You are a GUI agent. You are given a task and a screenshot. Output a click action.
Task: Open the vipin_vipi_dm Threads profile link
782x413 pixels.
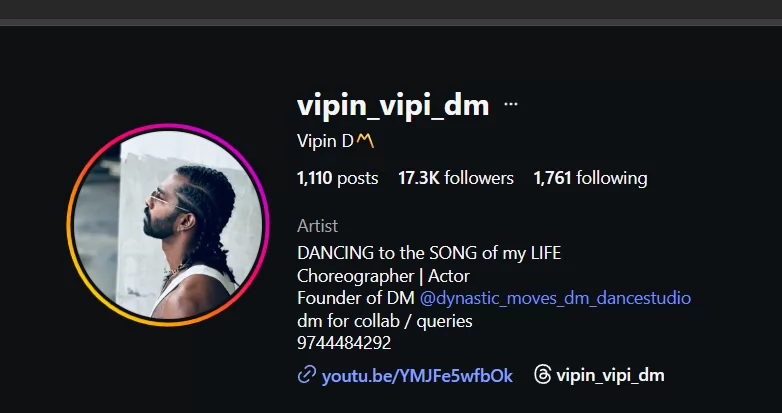click(x=610, y=375)
